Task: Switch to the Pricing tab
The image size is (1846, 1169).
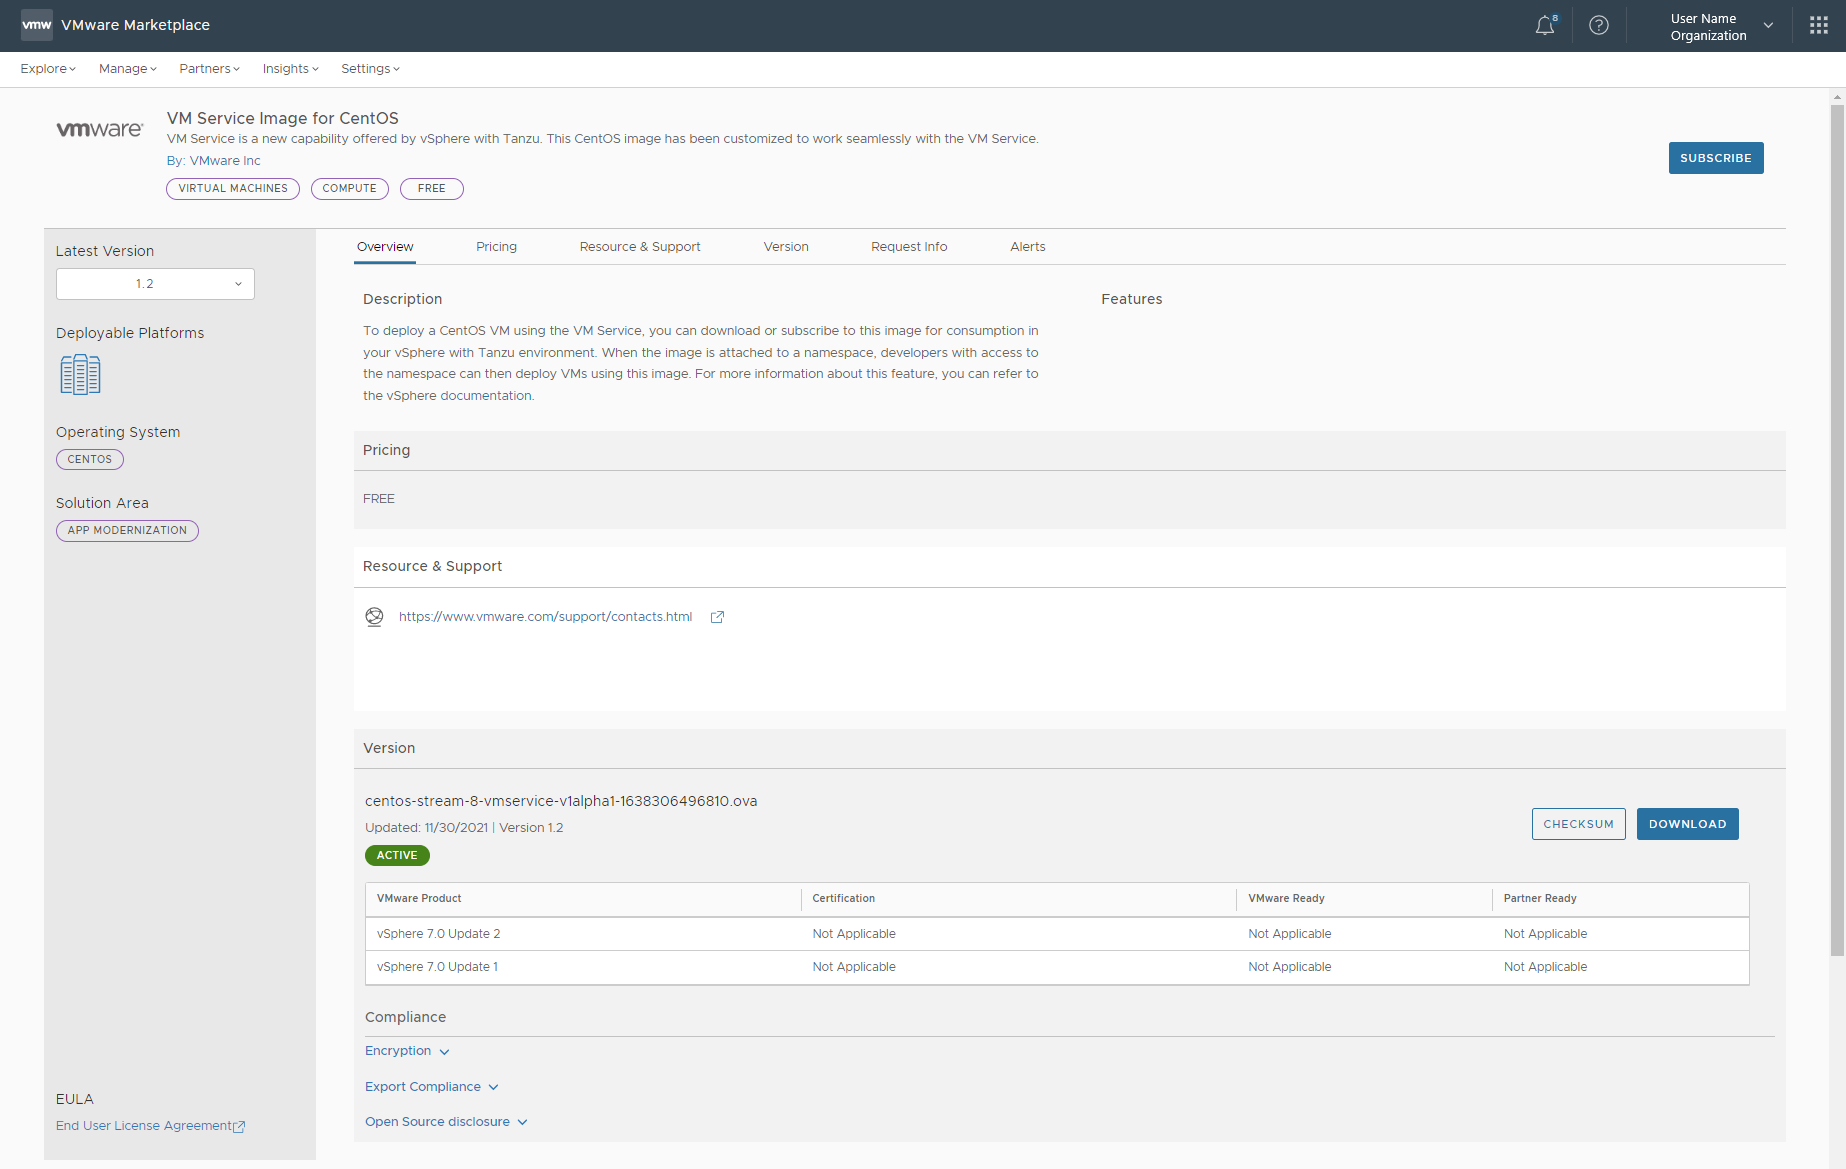Action: click(x=496, y=247)
